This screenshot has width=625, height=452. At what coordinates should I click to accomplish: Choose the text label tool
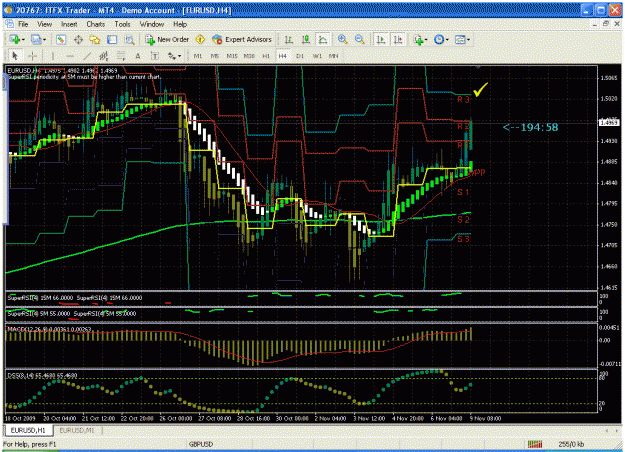pos(155,56)
